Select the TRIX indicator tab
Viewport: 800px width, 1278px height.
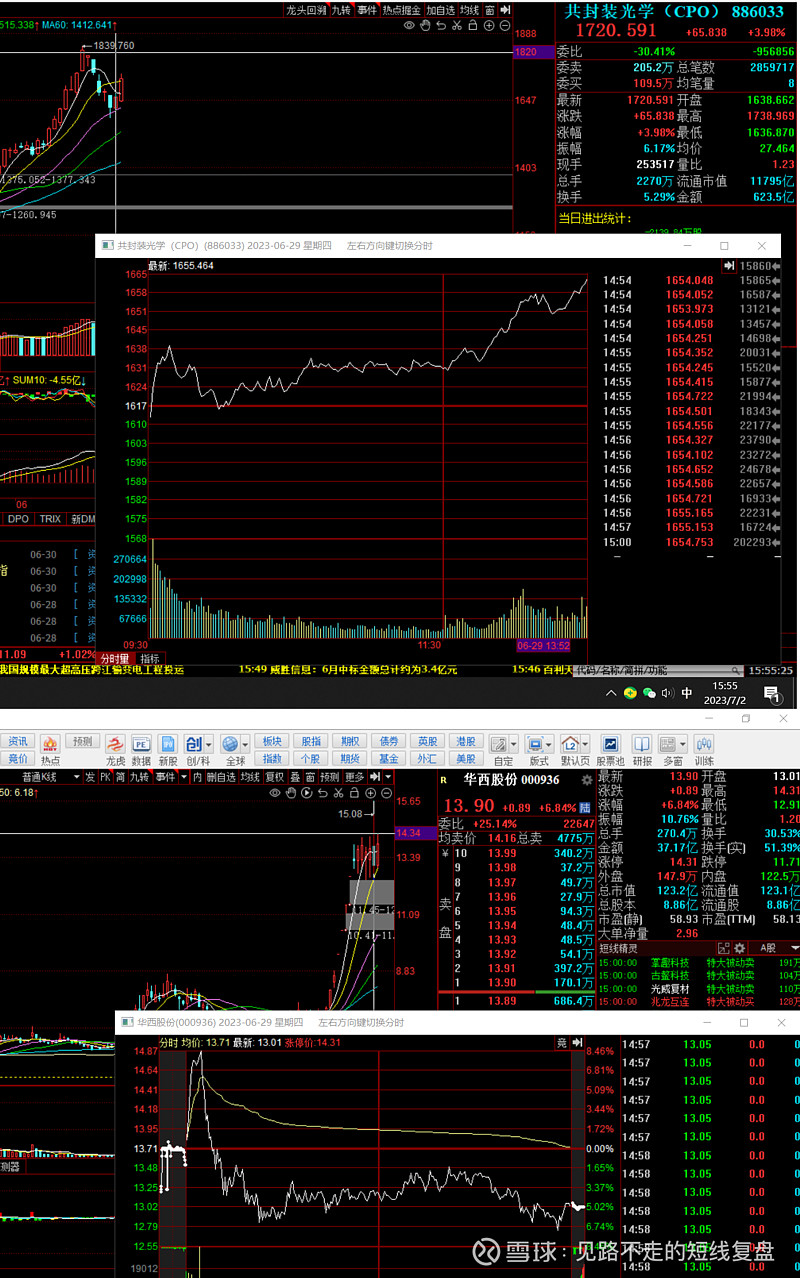point(50,519)
